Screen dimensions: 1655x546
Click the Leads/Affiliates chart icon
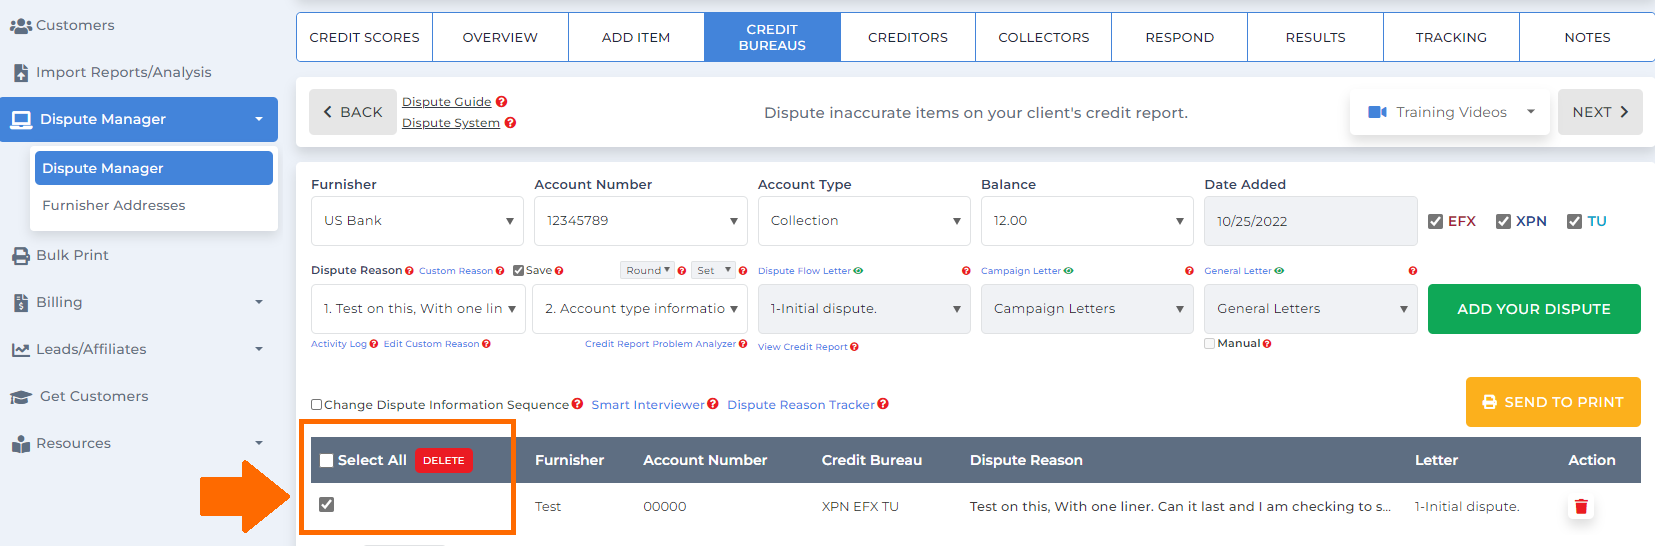(20, 350)
